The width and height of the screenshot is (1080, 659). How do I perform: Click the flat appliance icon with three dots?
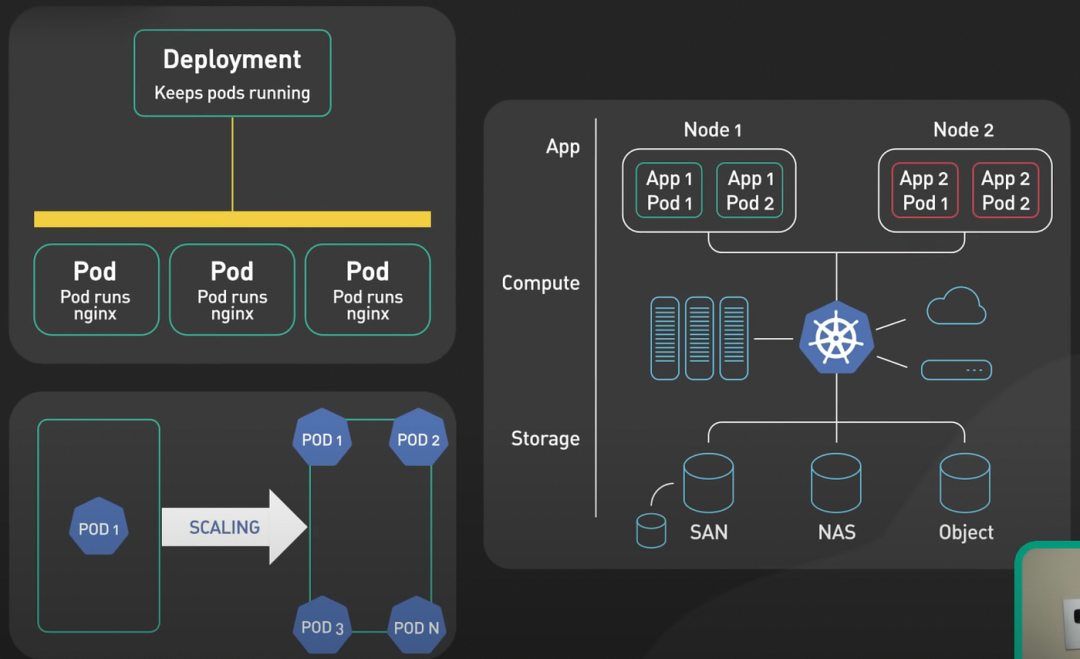[956, 370]
